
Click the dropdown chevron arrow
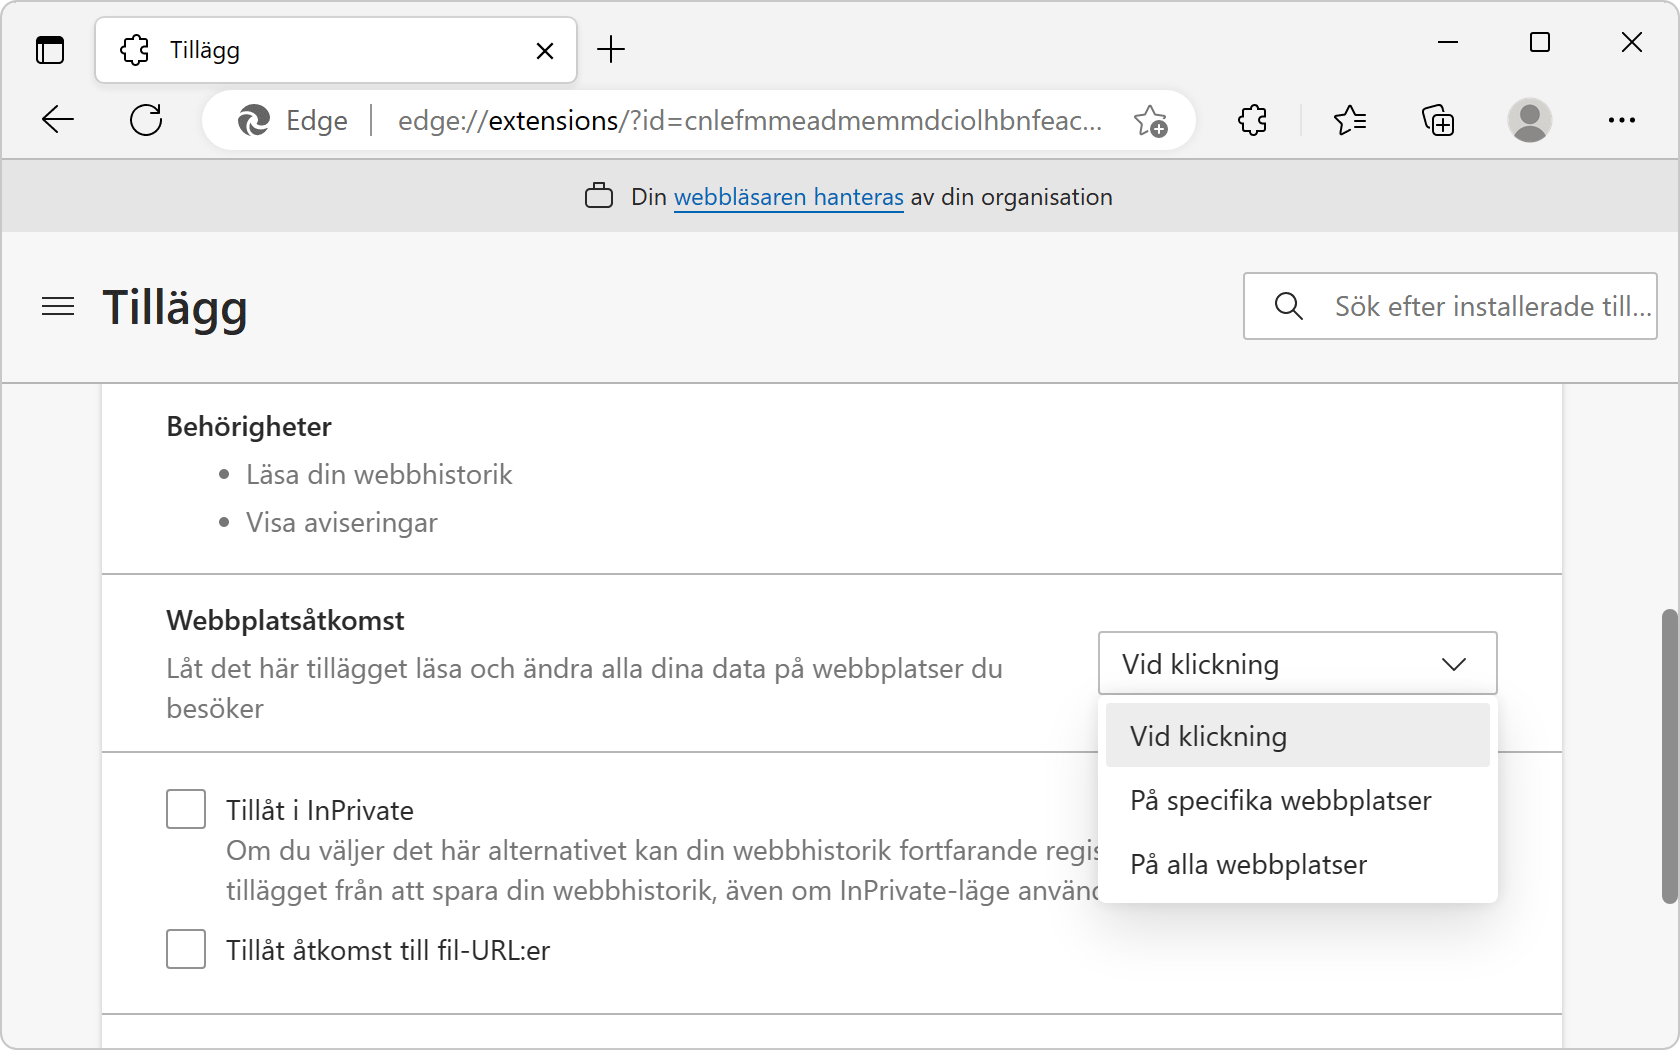pyautogui.click(x=1454, y=664)
